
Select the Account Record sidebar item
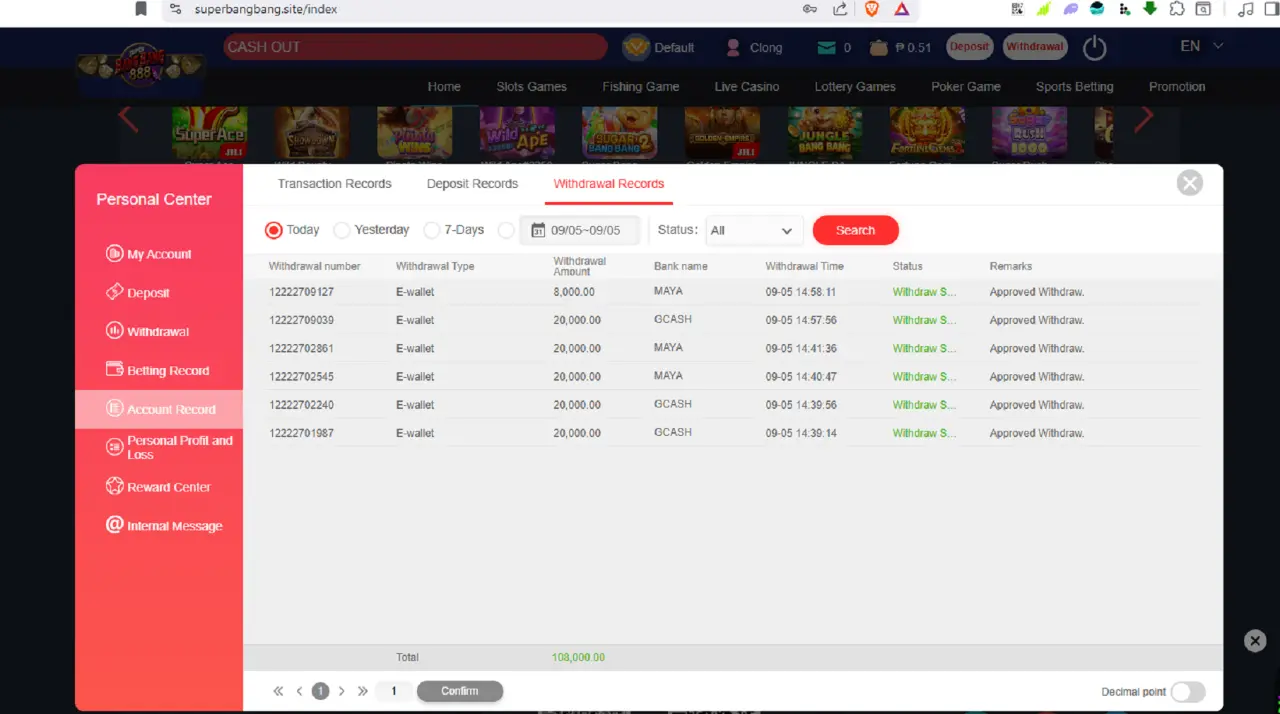(158, 409)
